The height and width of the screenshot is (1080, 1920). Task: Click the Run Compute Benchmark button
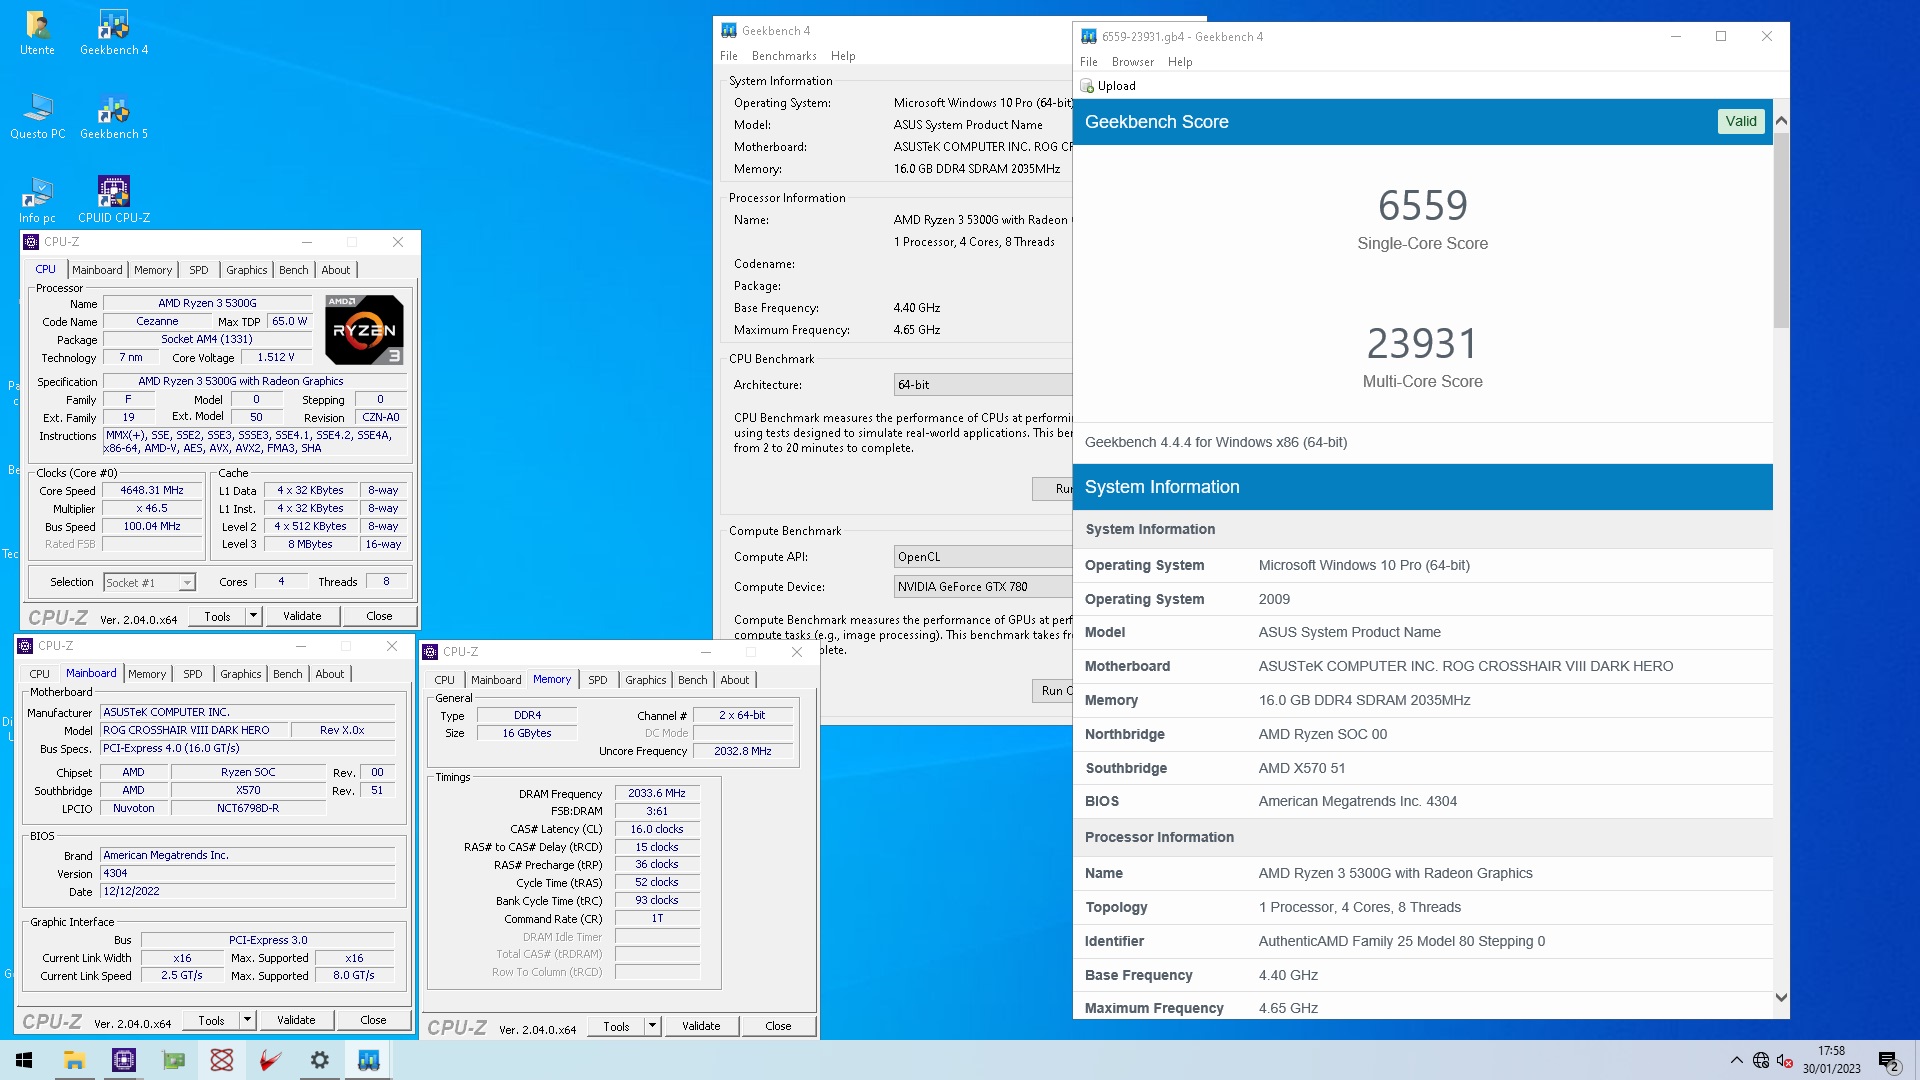click(1053, 691)
